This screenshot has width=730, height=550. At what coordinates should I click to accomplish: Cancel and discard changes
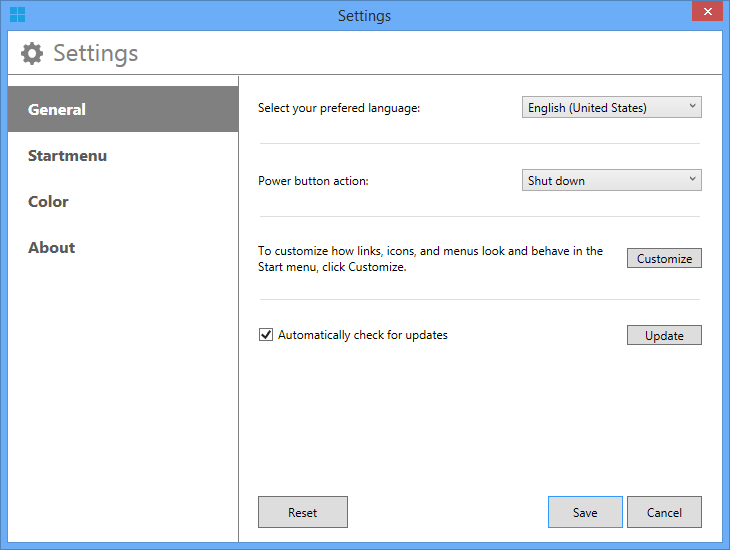pos(664,512)
